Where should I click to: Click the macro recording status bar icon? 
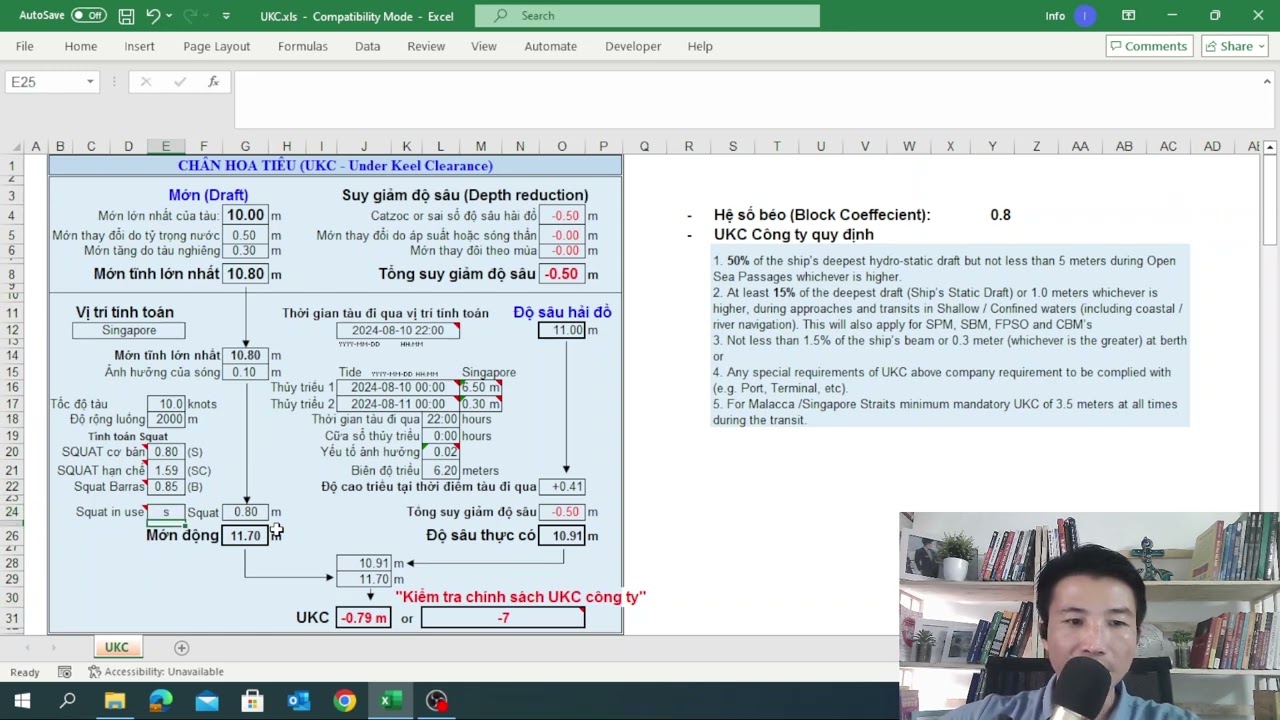coord(65,672)
